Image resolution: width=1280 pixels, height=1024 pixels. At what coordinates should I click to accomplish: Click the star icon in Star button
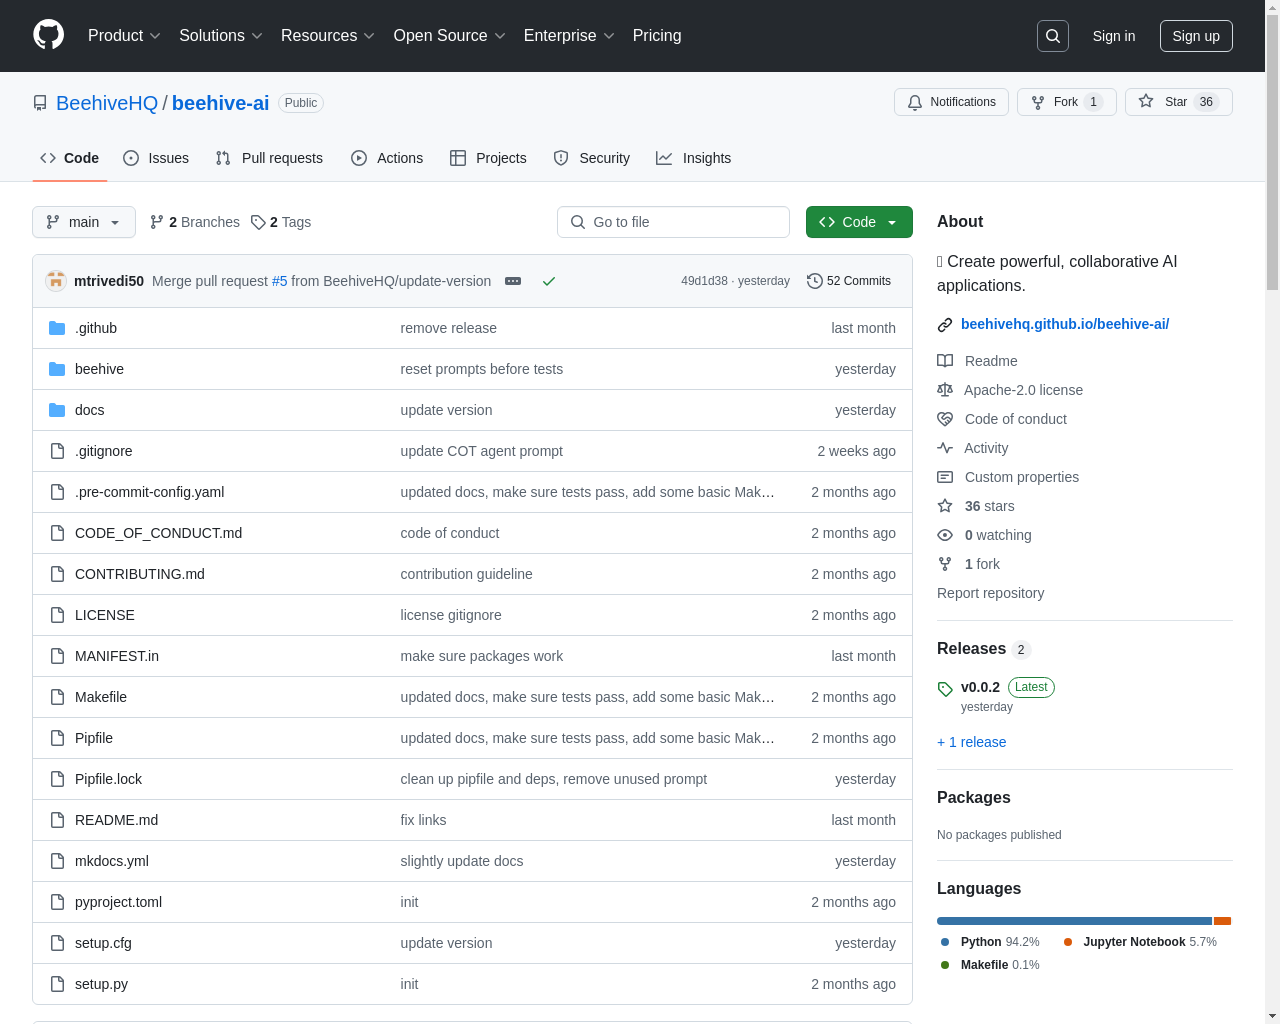[1146, 102]
